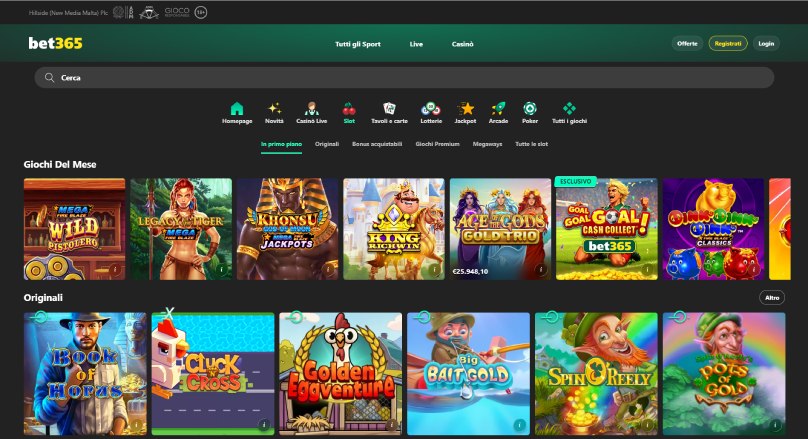Image resolution: width=808 pixels, height=439 pixels.
Task: Launch Oink Oink Oink Classics game
Action: [x=713, y=229]
